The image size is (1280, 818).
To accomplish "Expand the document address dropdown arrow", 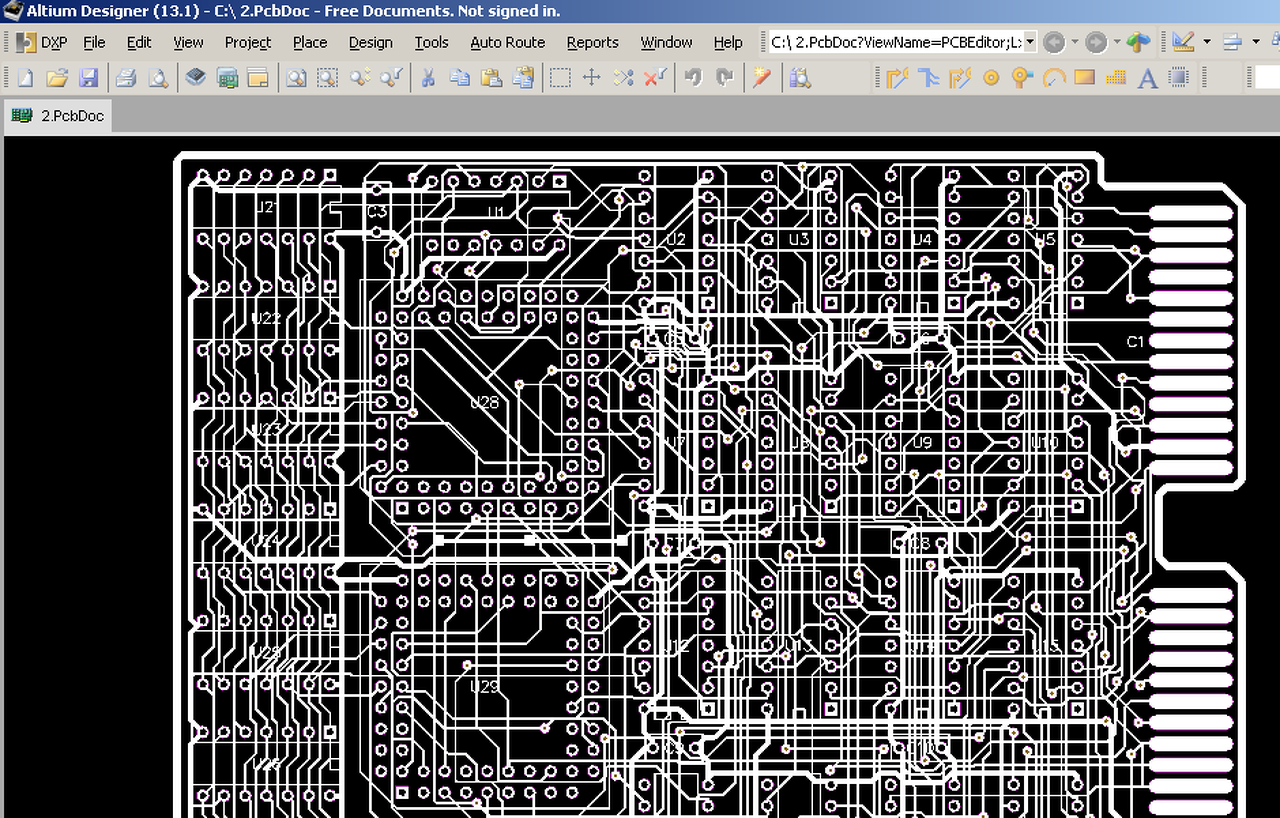I will pos(1030,42).
